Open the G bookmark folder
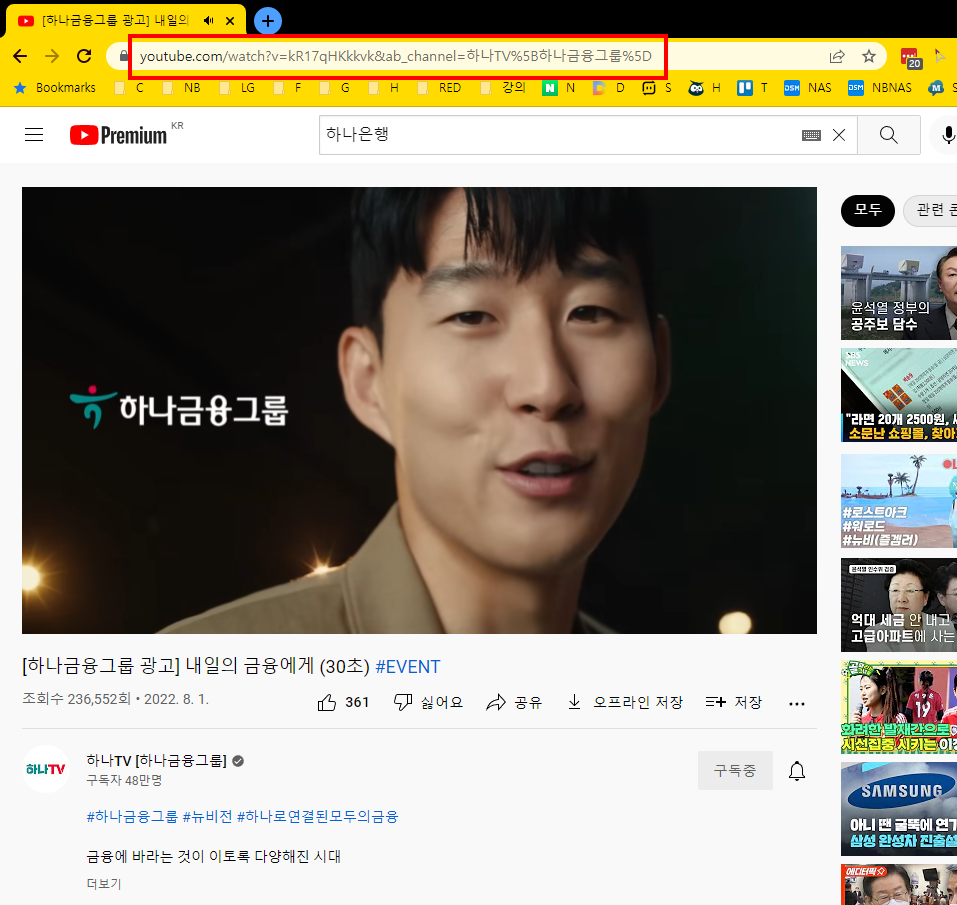This screenshot has width=957, height=905. coord(334,88)
